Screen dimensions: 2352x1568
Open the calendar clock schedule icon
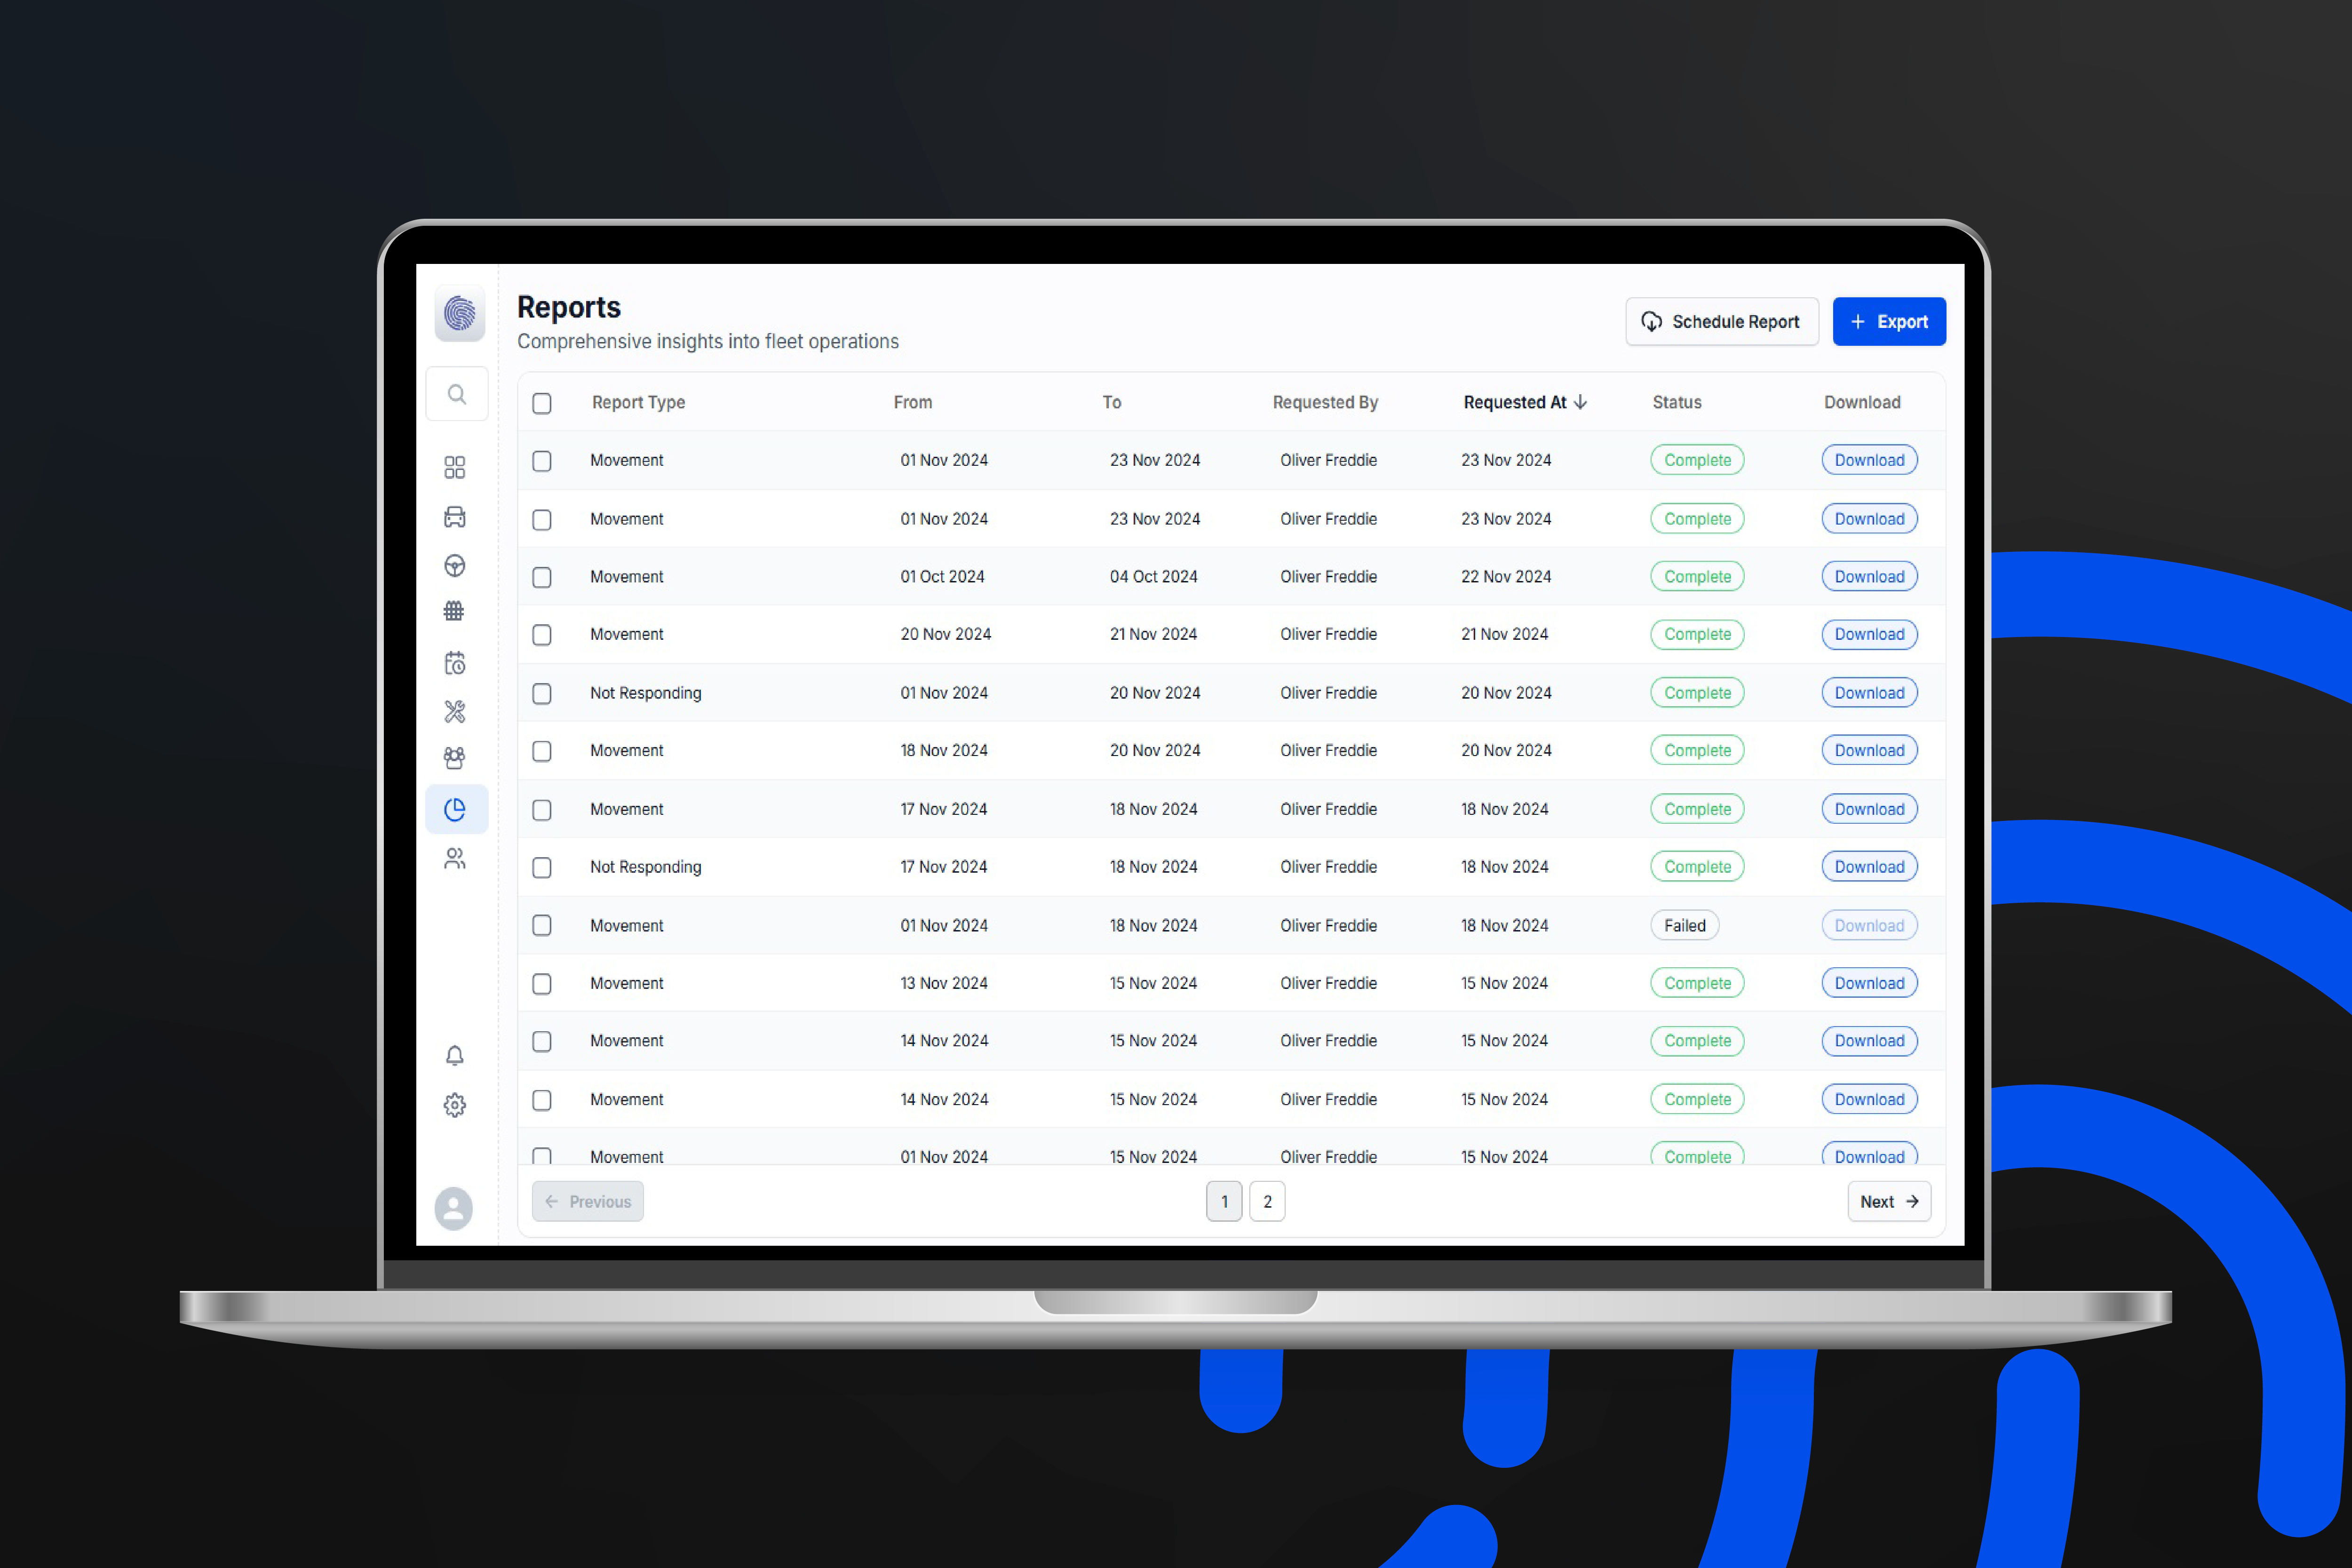pos(455,663)
